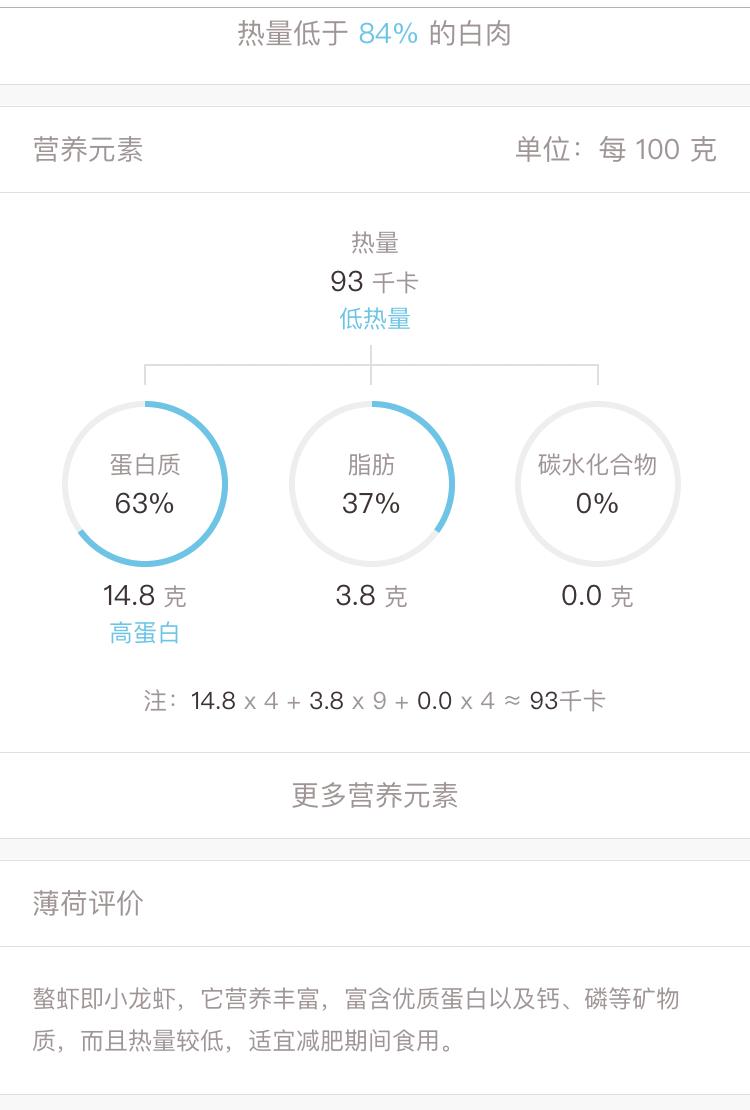Tap the 低热量 label under calories
The height and width of the screenshot is (1110, 750).
(375, 319)
